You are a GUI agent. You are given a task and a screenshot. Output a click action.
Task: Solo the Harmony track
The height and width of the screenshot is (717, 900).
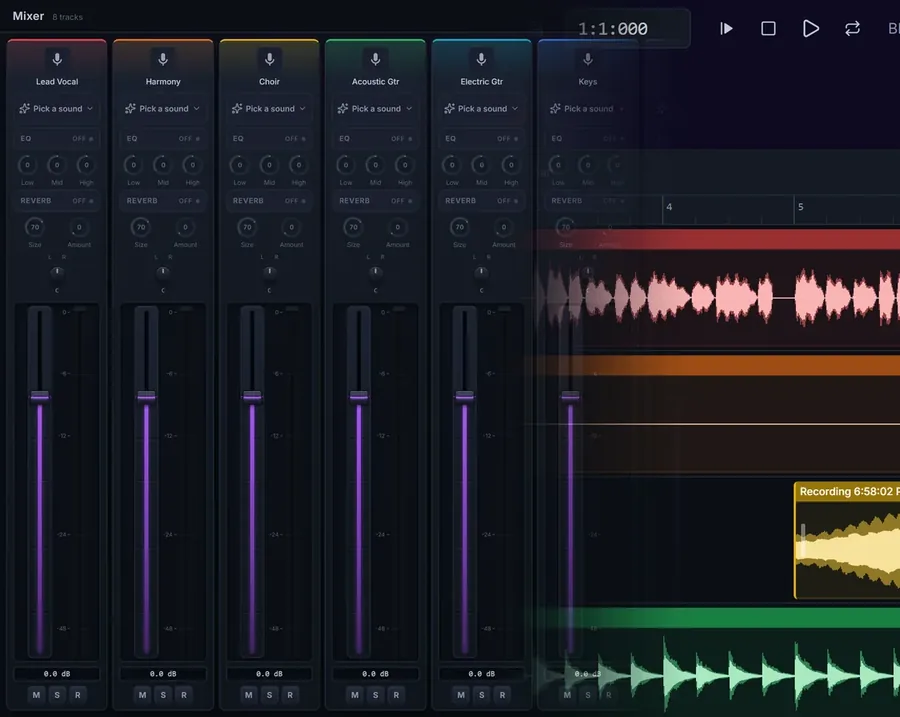point(163,695)
